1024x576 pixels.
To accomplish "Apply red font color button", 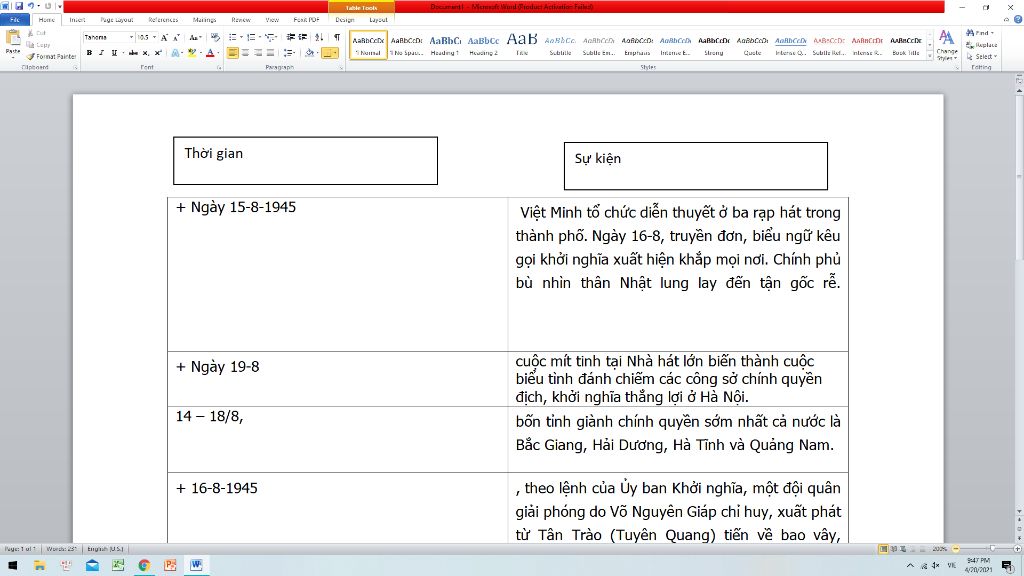I will 210,53.
